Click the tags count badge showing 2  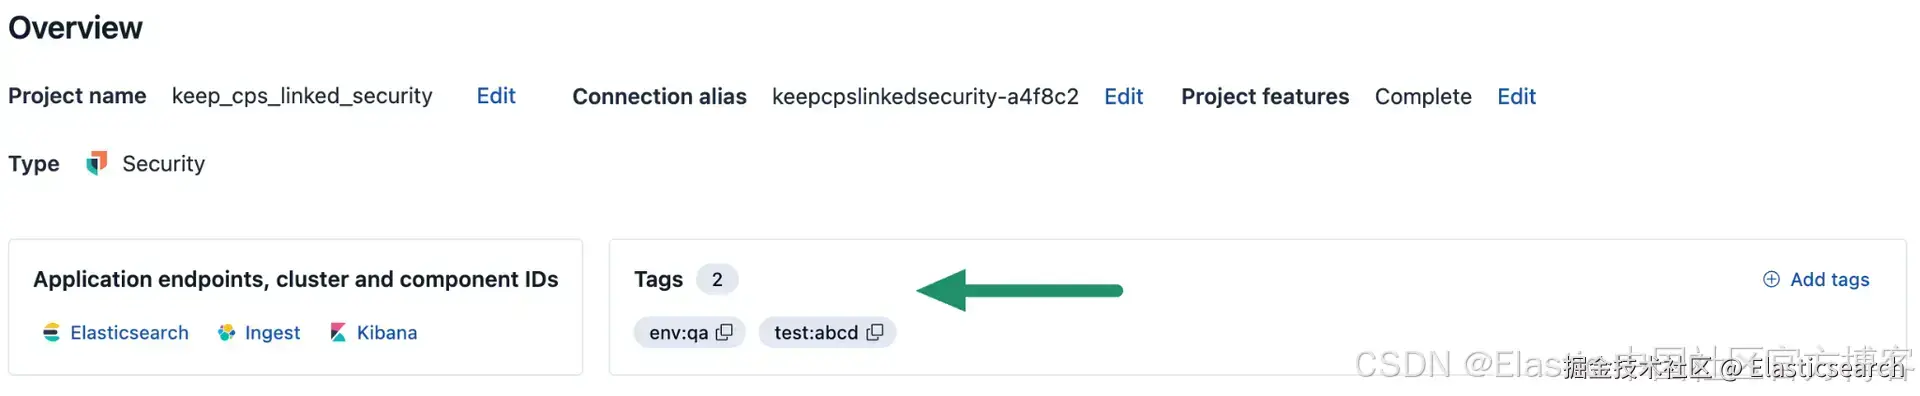[x=717, y=279]
